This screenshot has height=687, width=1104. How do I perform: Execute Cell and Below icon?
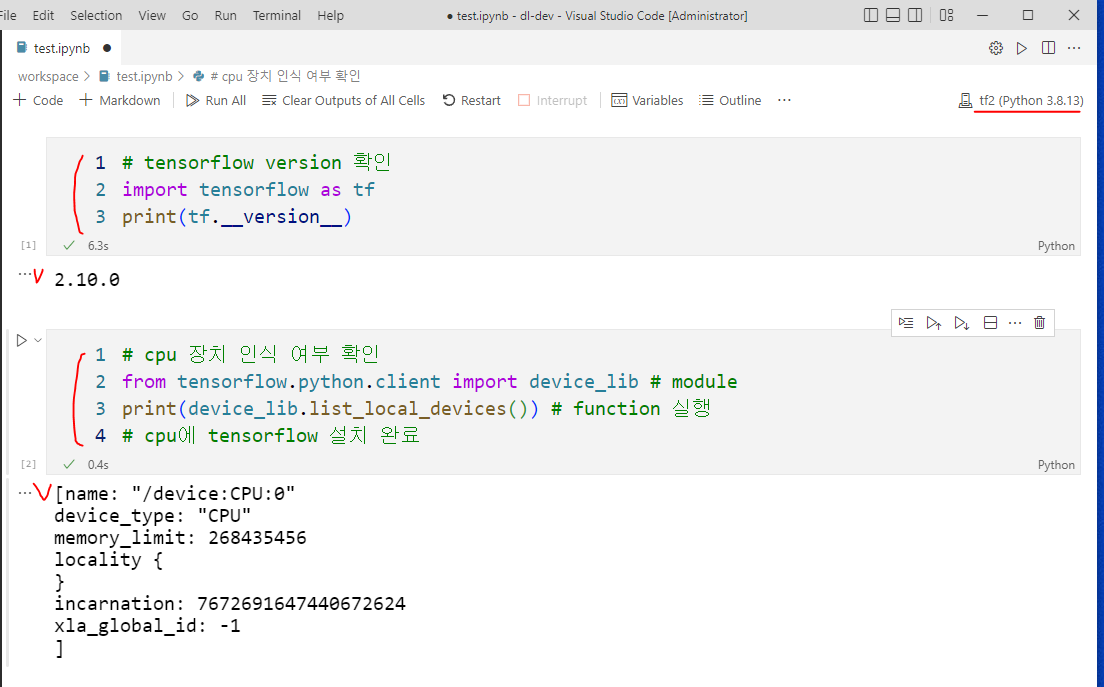coord(962,323)
